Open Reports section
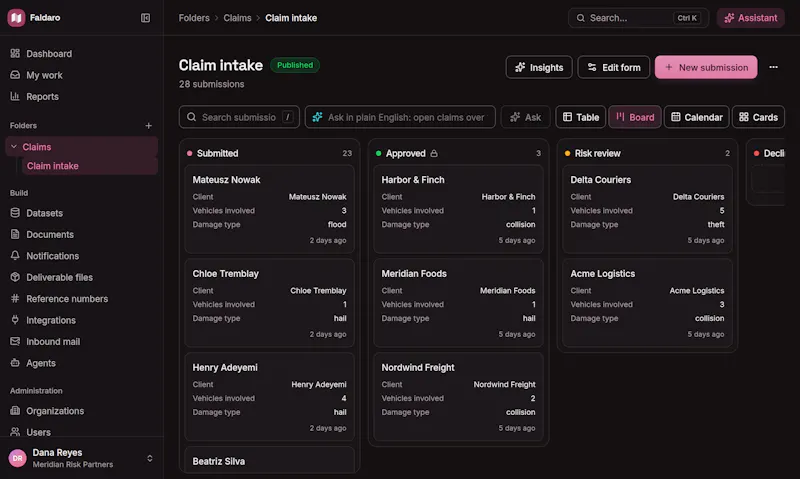Screen dimensions: 800x479 click(42, 96)
